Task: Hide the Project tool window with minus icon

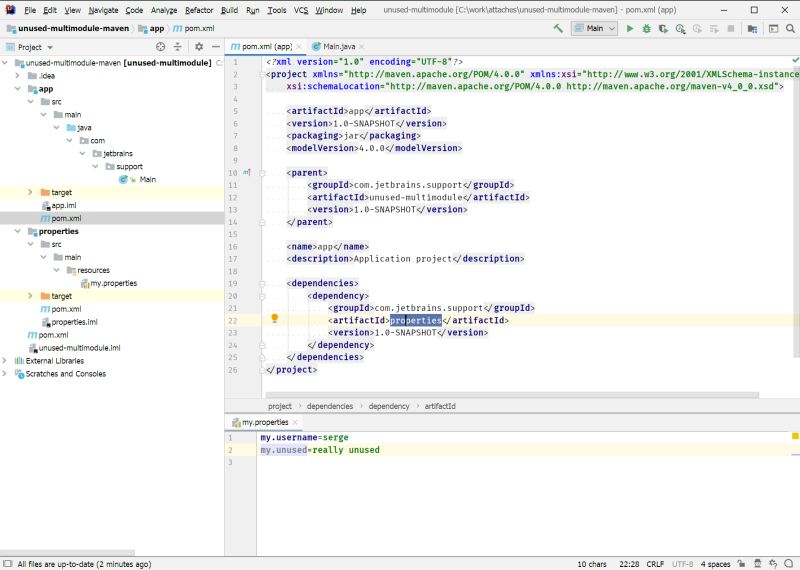Action: [x=216, y=47]
